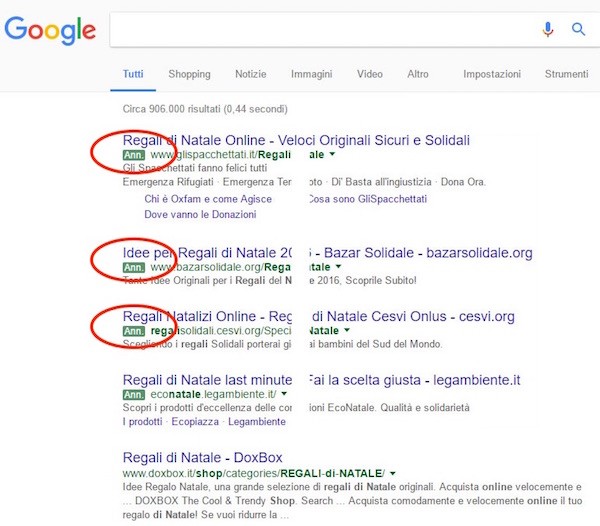Open the Video tab
Image resolution: width=600 pixels, height=526 pixels.
[370, 74]
